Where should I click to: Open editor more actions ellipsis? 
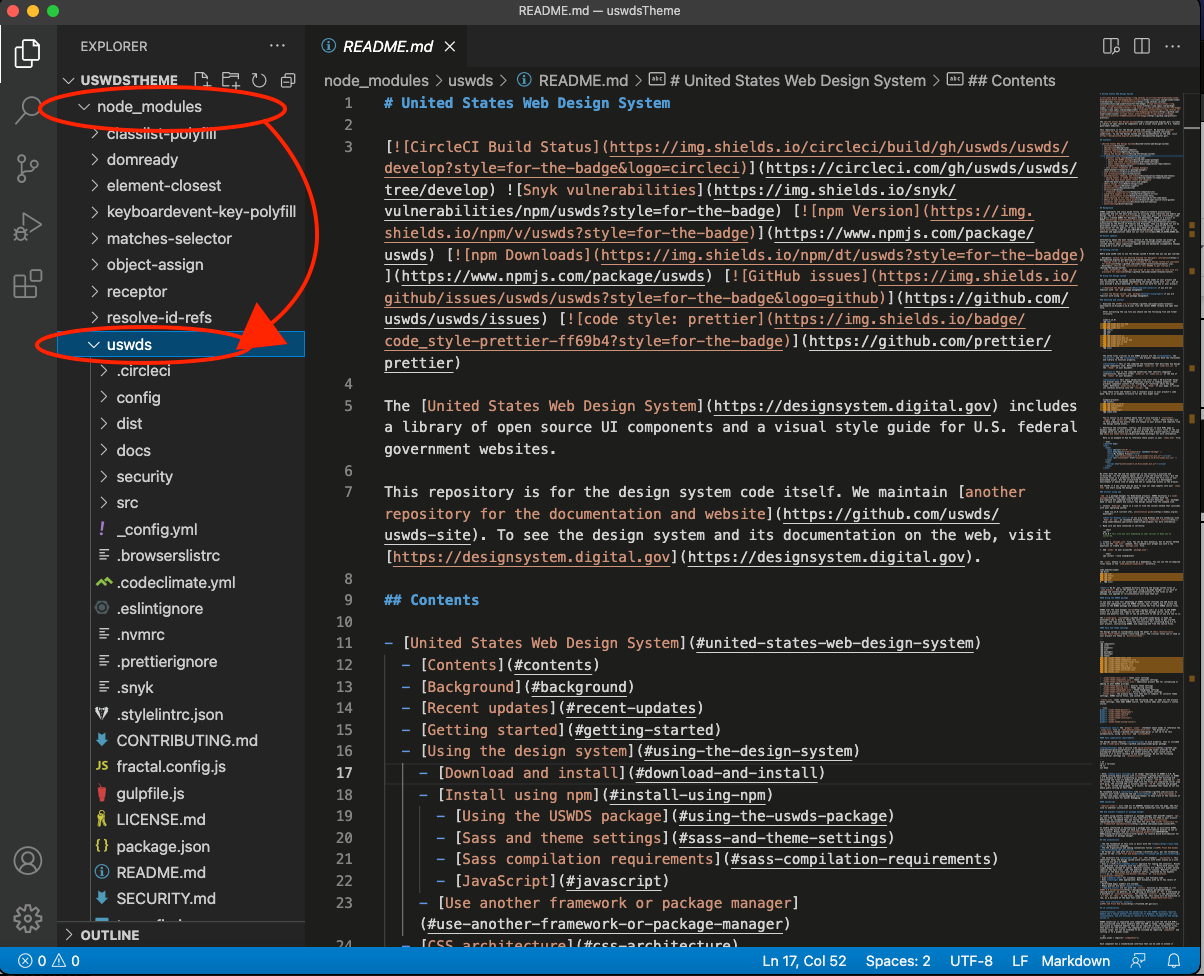(1172, 46)
